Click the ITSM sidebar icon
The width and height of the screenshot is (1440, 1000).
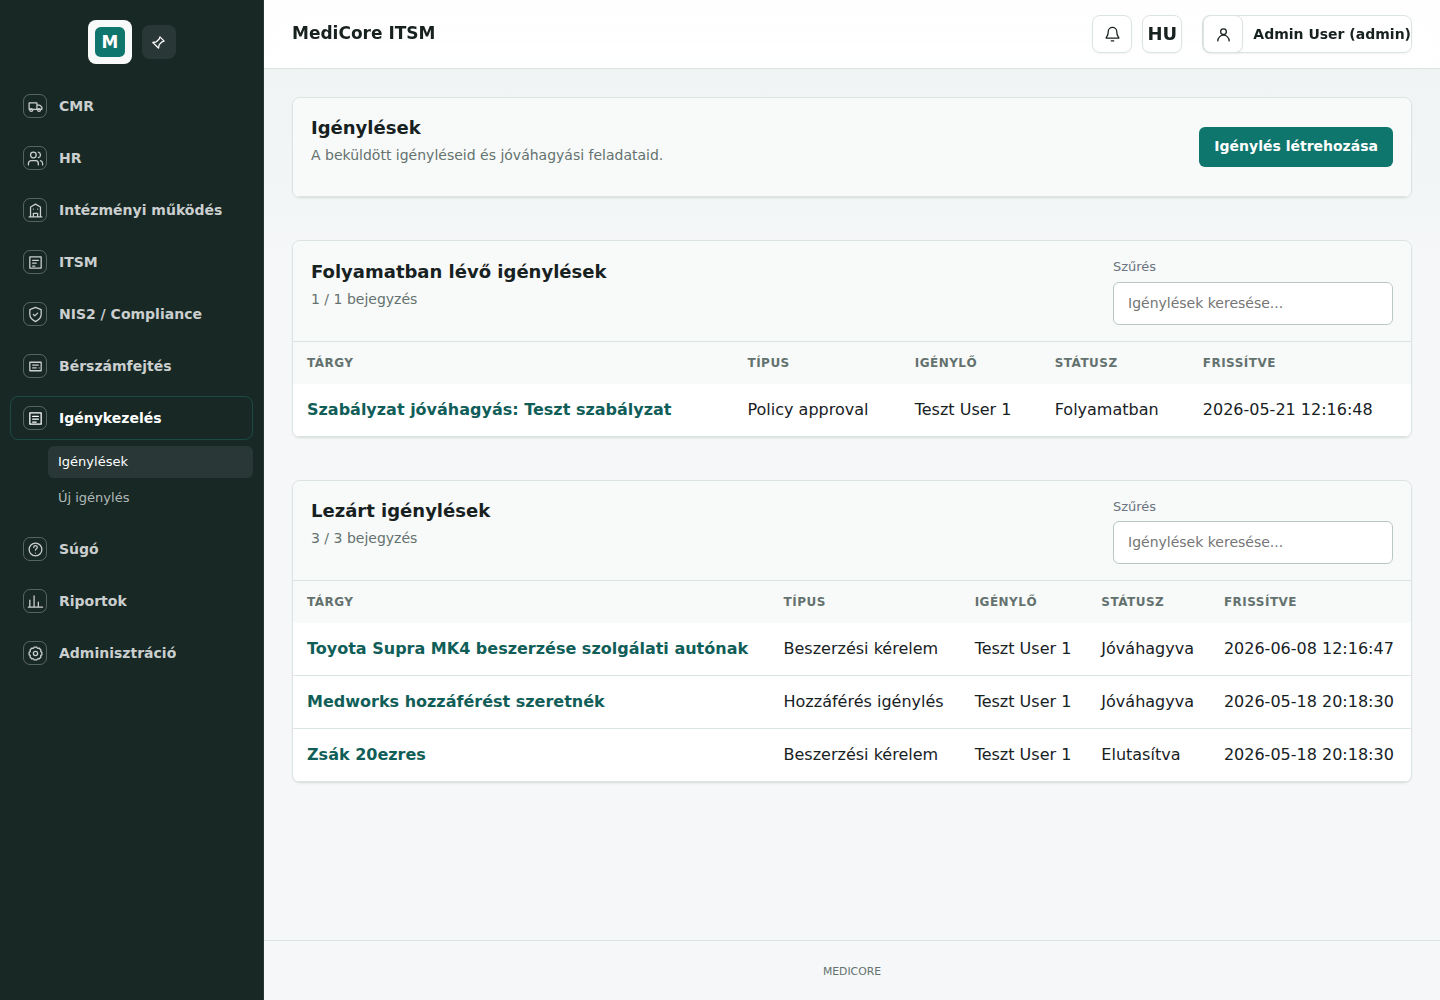[x=35, y=262]
